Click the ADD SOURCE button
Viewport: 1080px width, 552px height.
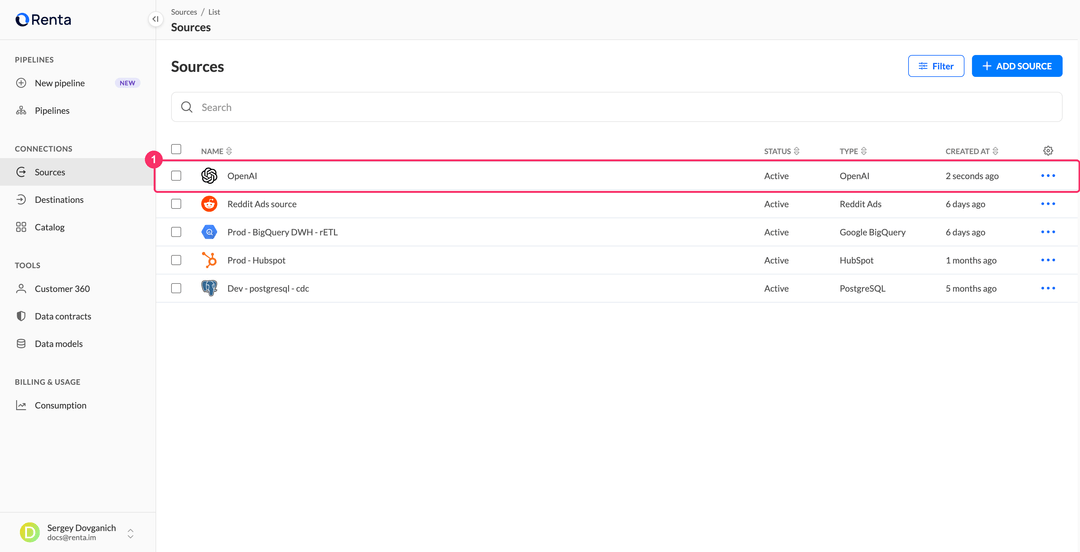point(1017,66)
